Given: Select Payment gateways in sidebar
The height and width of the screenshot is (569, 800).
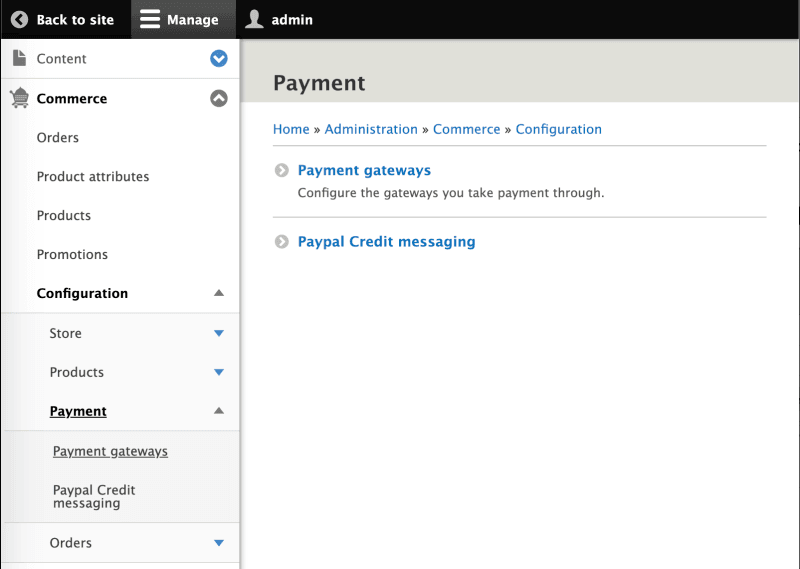Looking at the screenshot, I should coord(110,452).
